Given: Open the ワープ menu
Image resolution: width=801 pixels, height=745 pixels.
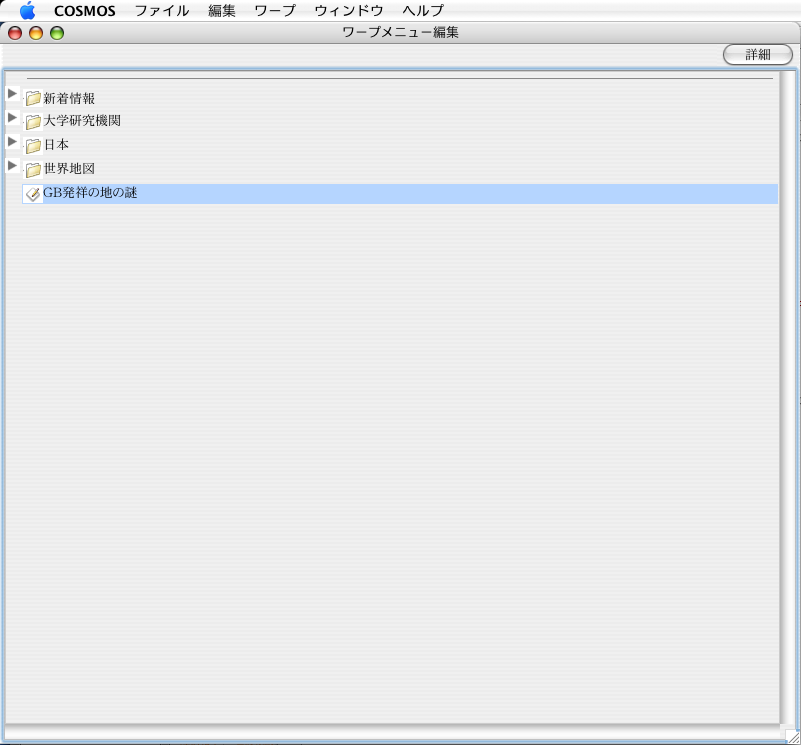Looking at the screenshot, I should click(275, 11).
